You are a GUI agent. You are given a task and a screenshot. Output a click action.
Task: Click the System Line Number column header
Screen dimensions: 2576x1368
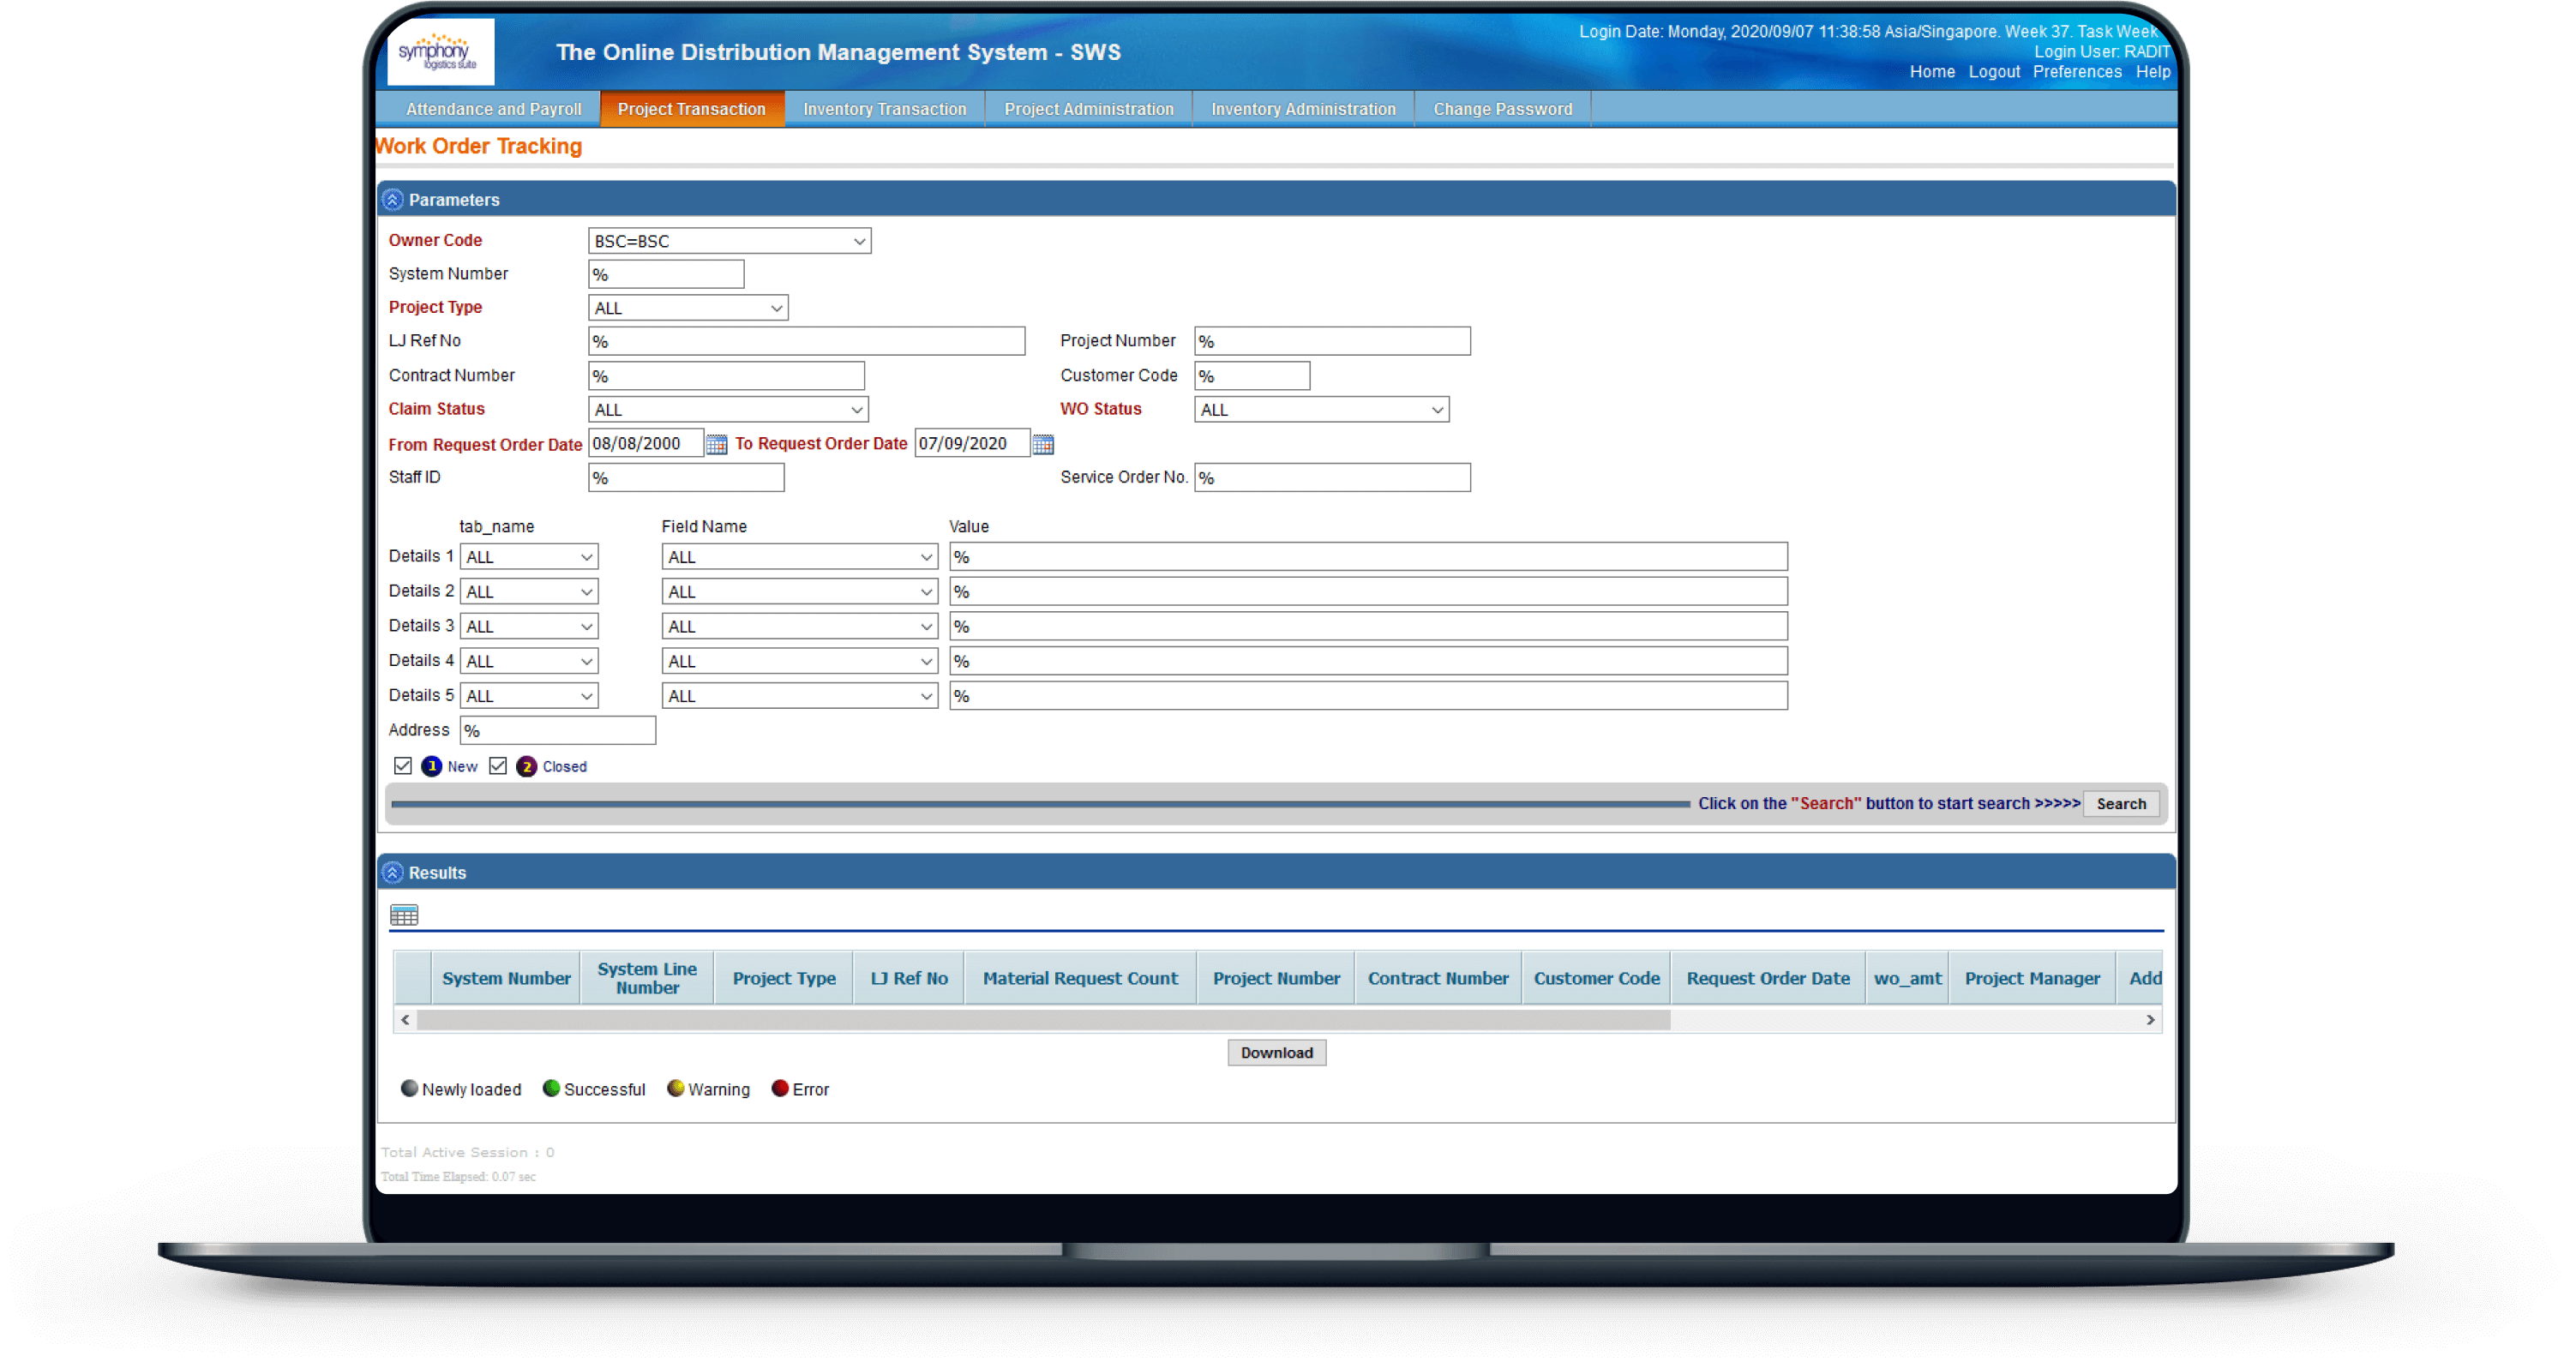click(x=647, y=979)
